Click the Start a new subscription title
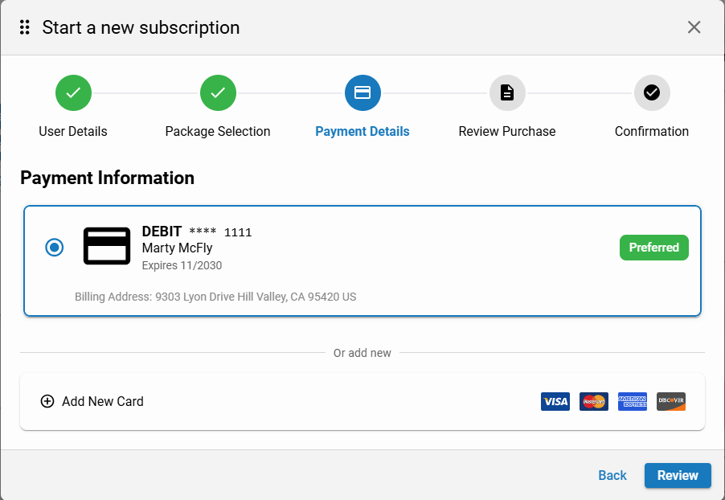The width and height of the screenshot is (725, 500). [141, 28]
